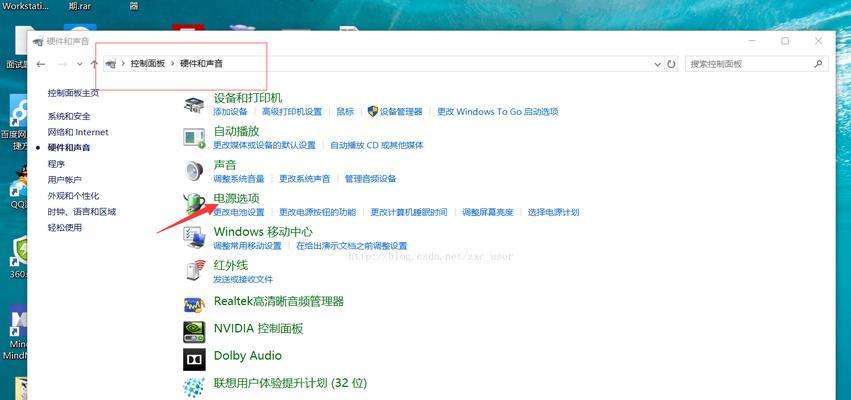Screen dimensions: 851x400
Task: Click the Sound (声音) speaker icon
Action: click(x=194, y=171)
